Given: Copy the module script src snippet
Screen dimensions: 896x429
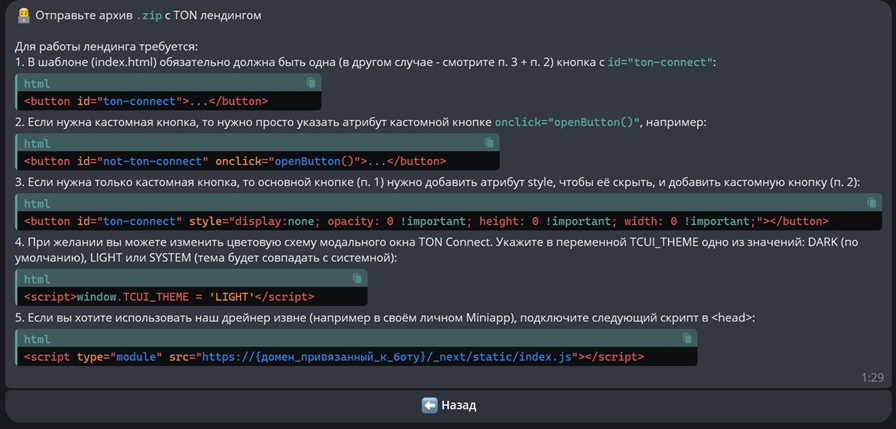Looking at the screenshot, I should point(687,339).
